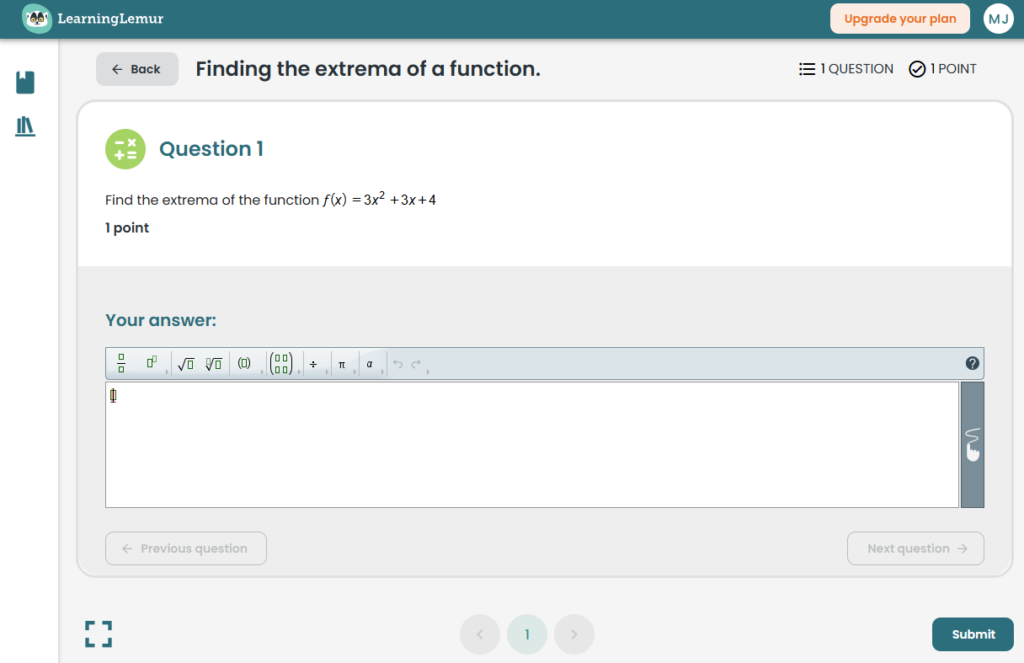Open the notebook sidebar icon
Image resolution: width=1024 pixels, height=663 pixels.
click(25, 83)
